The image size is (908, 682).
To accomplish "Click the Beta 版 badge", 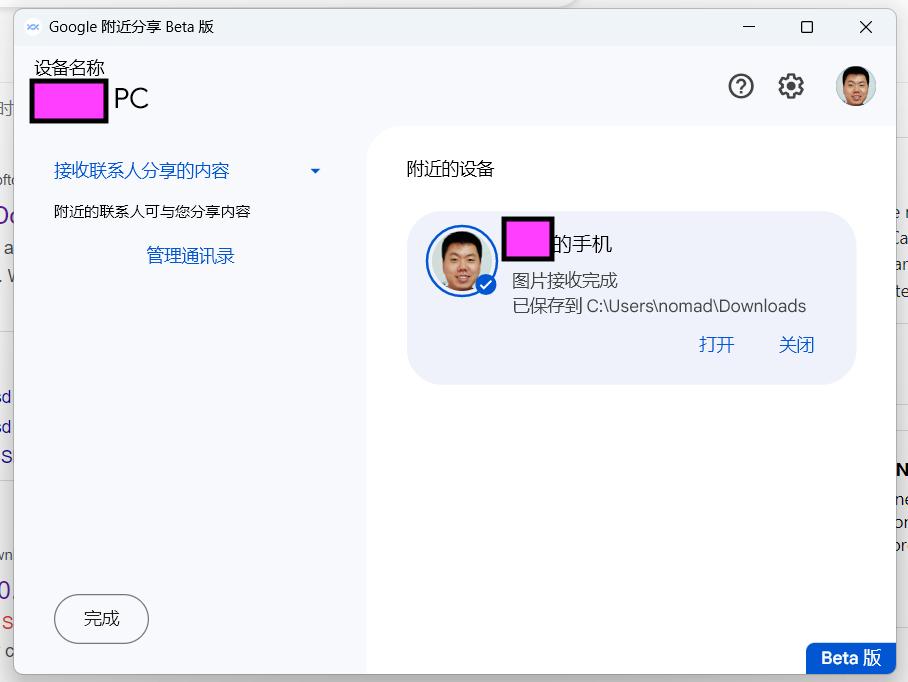I will 851,658.
